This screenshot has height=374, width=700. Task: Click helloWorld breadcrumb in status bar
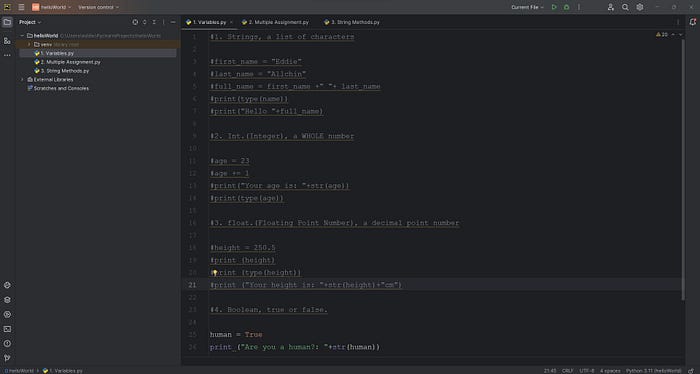pyautogui.click(x=19, y=370)
